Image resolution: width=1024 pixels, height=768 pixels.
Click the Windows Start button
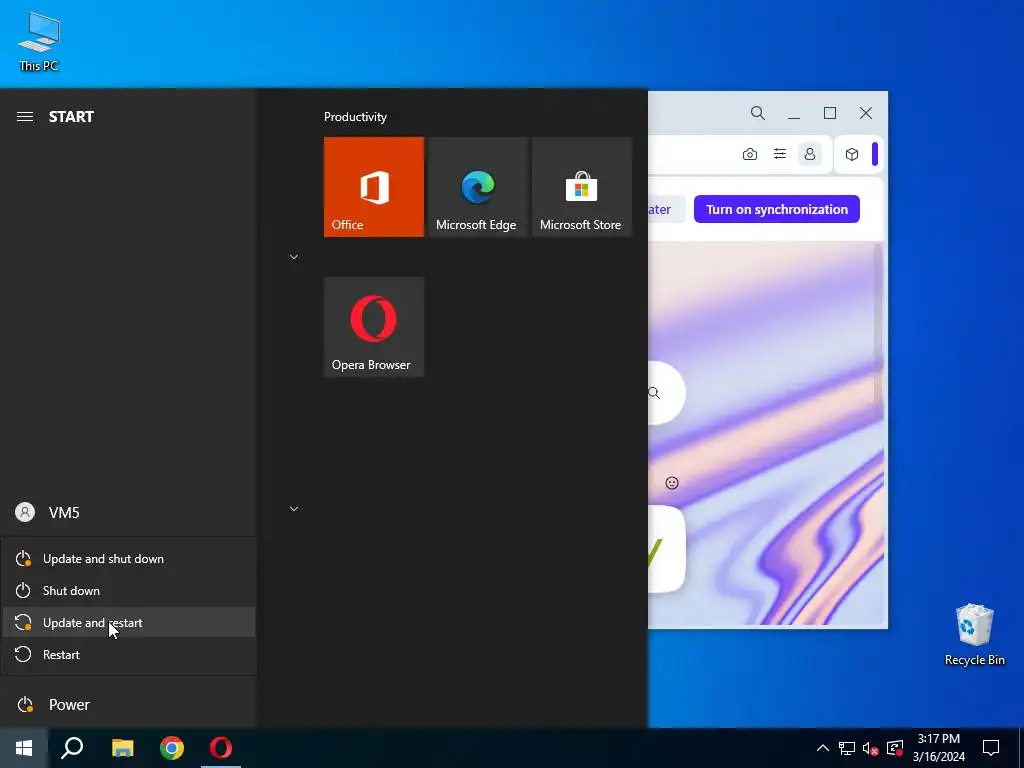(24, 748)
